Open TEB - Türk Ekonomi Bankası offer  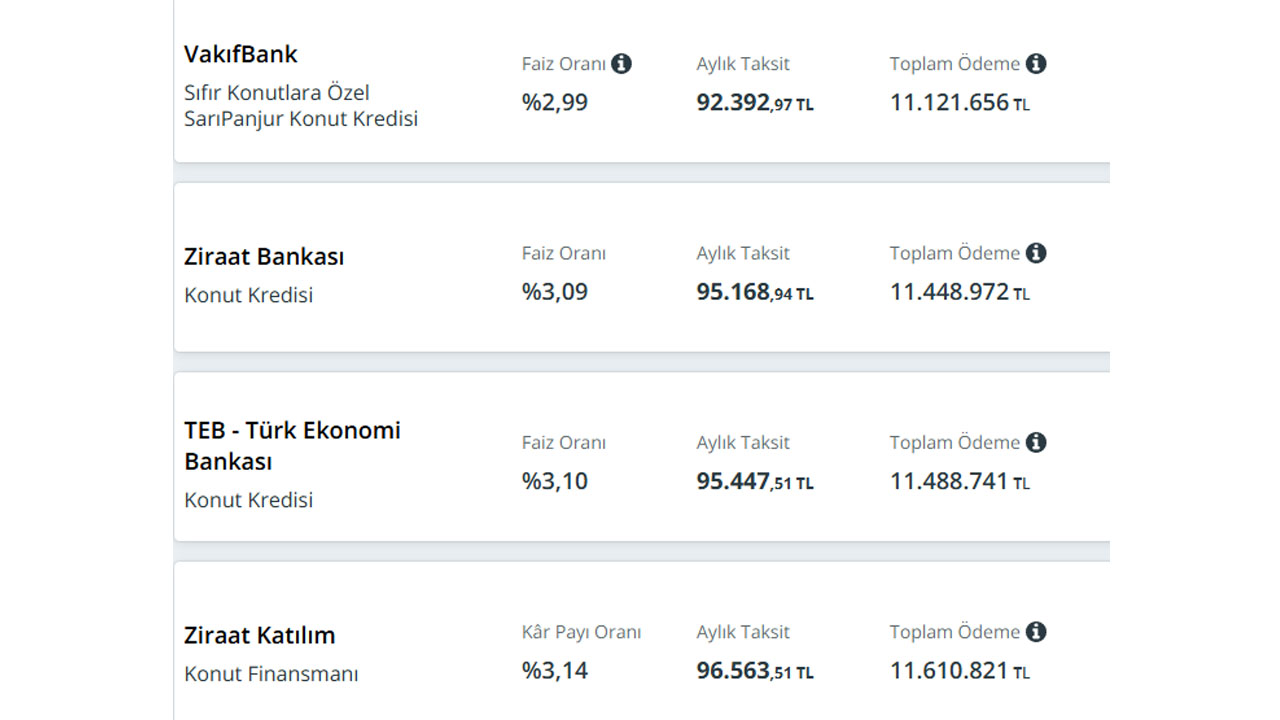point(292,446)
